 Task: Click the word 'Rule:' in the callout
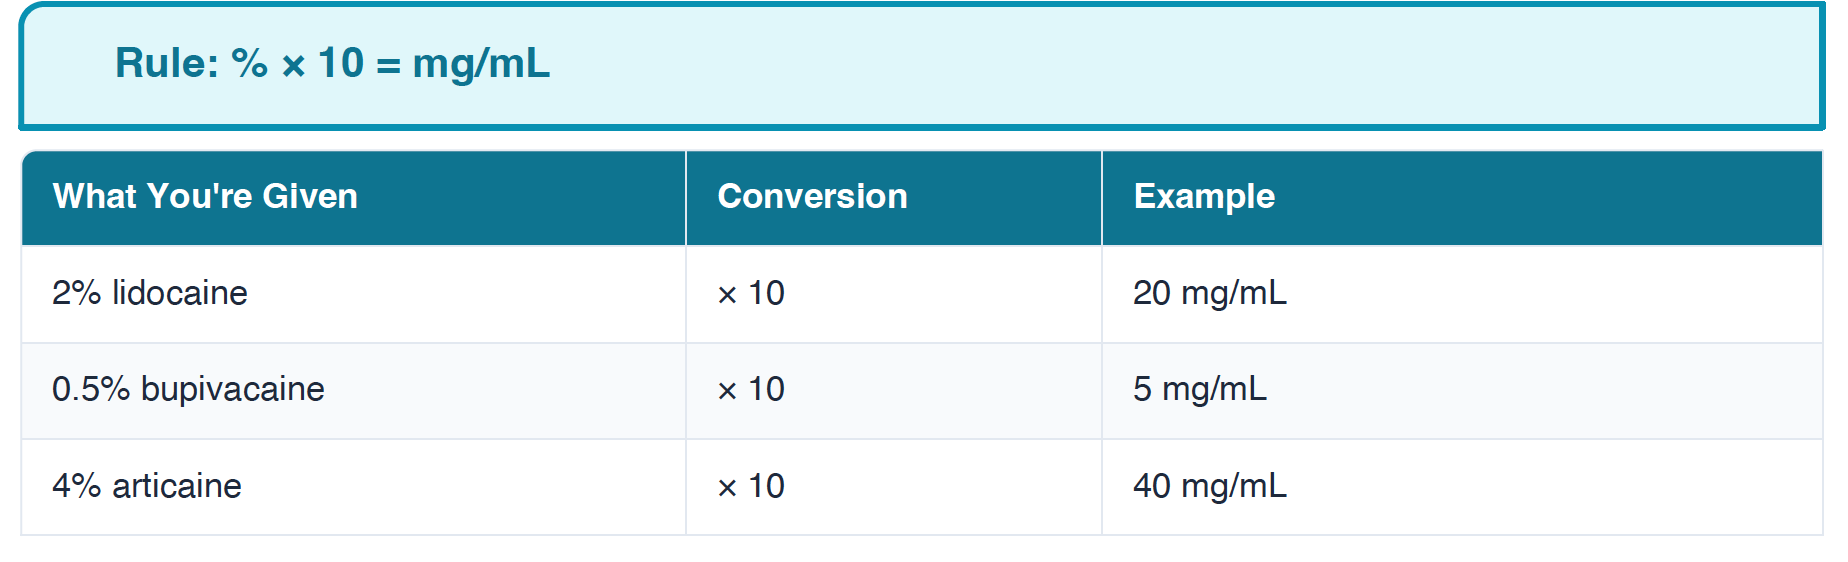pyautogui.click(x=167, y=63)
